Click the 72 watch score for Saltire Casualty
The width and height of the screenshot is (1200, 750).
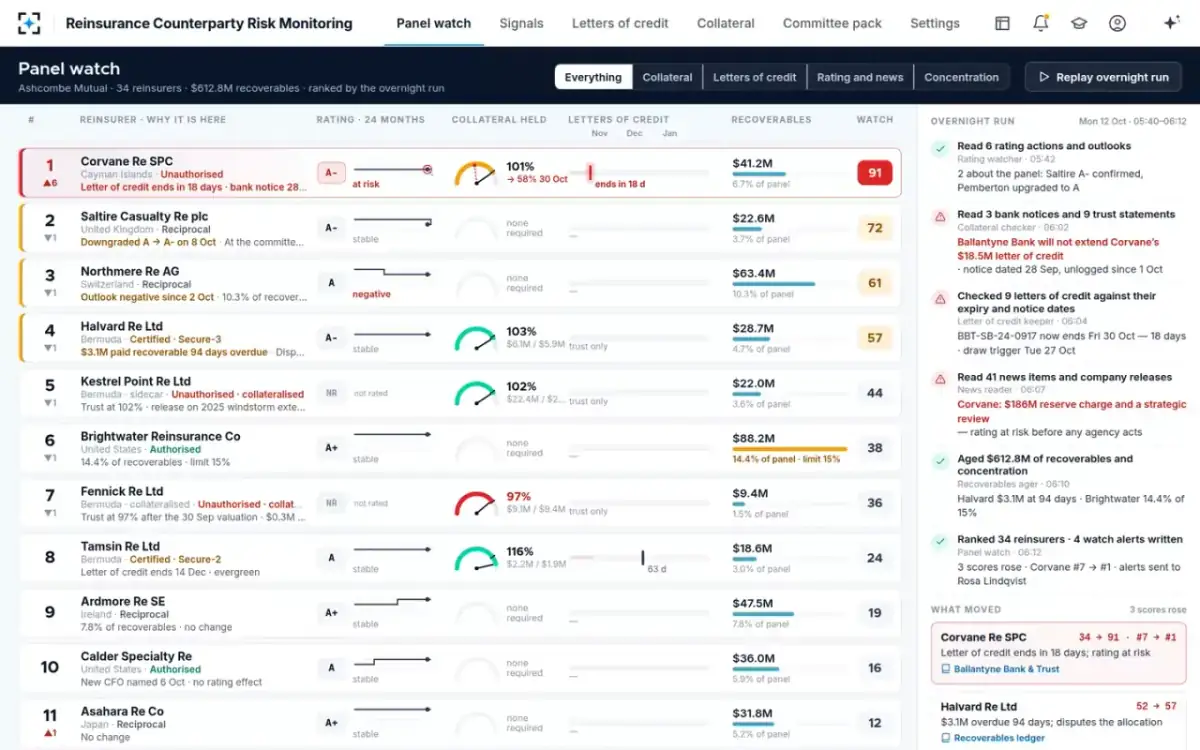coord(875,228)
